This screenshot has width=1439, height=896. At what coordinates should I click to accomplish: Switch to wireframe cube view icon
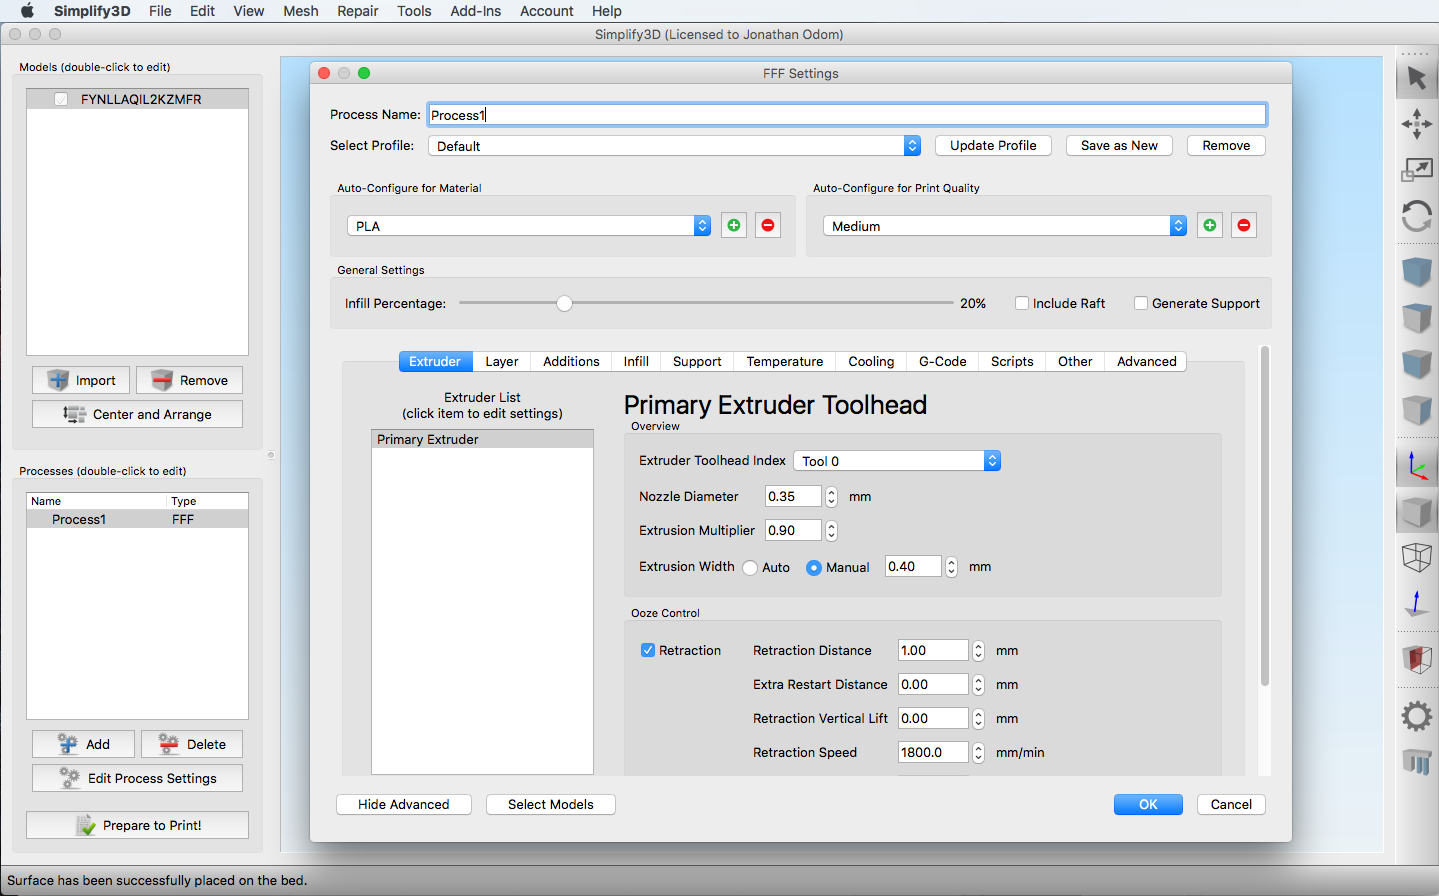coord(1416,557)
